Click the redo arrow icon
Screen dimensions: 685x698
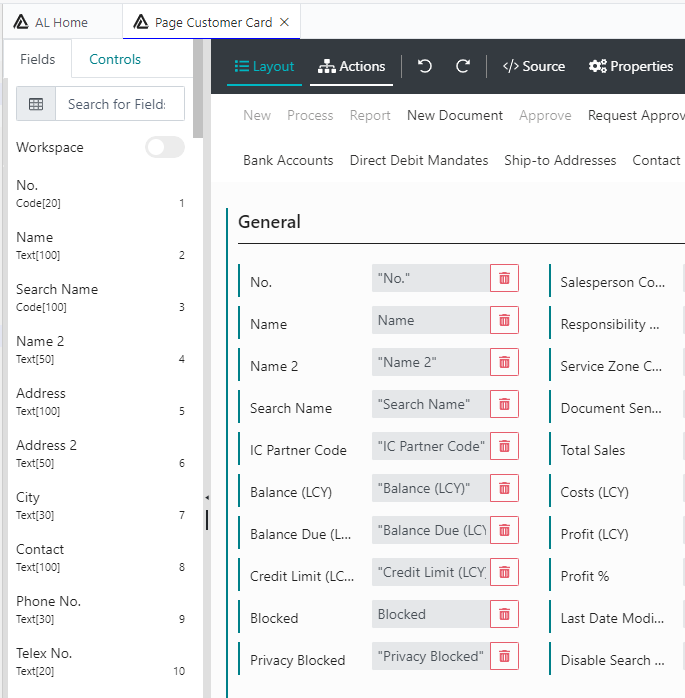point(463,66)
